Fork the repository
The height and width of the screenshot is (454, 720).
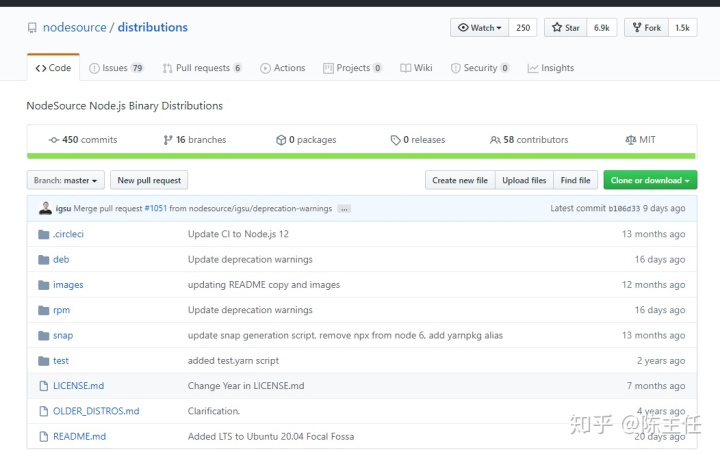(647, 28)
